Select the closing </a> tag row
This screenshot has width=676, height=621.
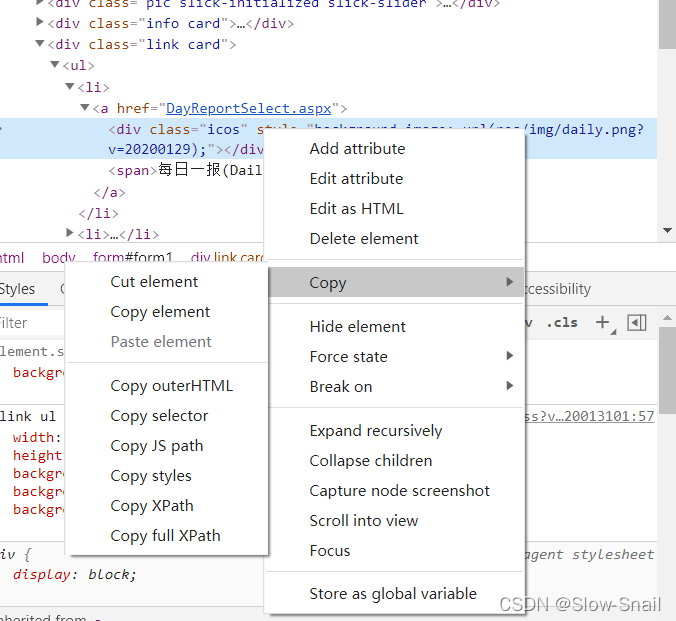[x=110, y=192]
